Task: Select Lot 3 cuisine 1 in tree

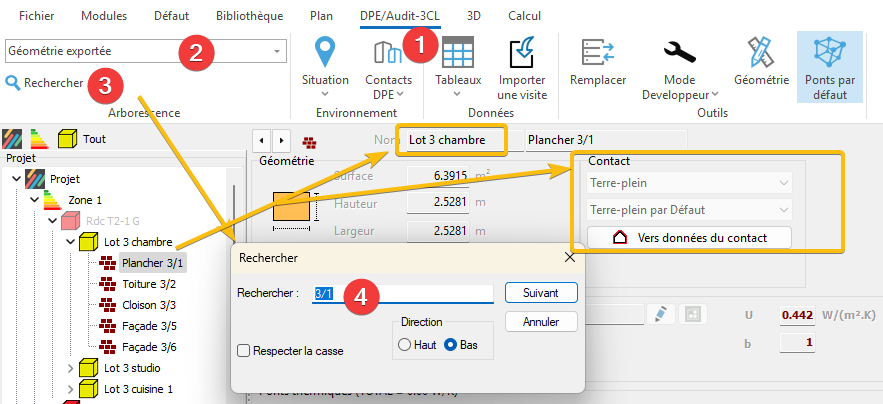Action: point(139,389)
